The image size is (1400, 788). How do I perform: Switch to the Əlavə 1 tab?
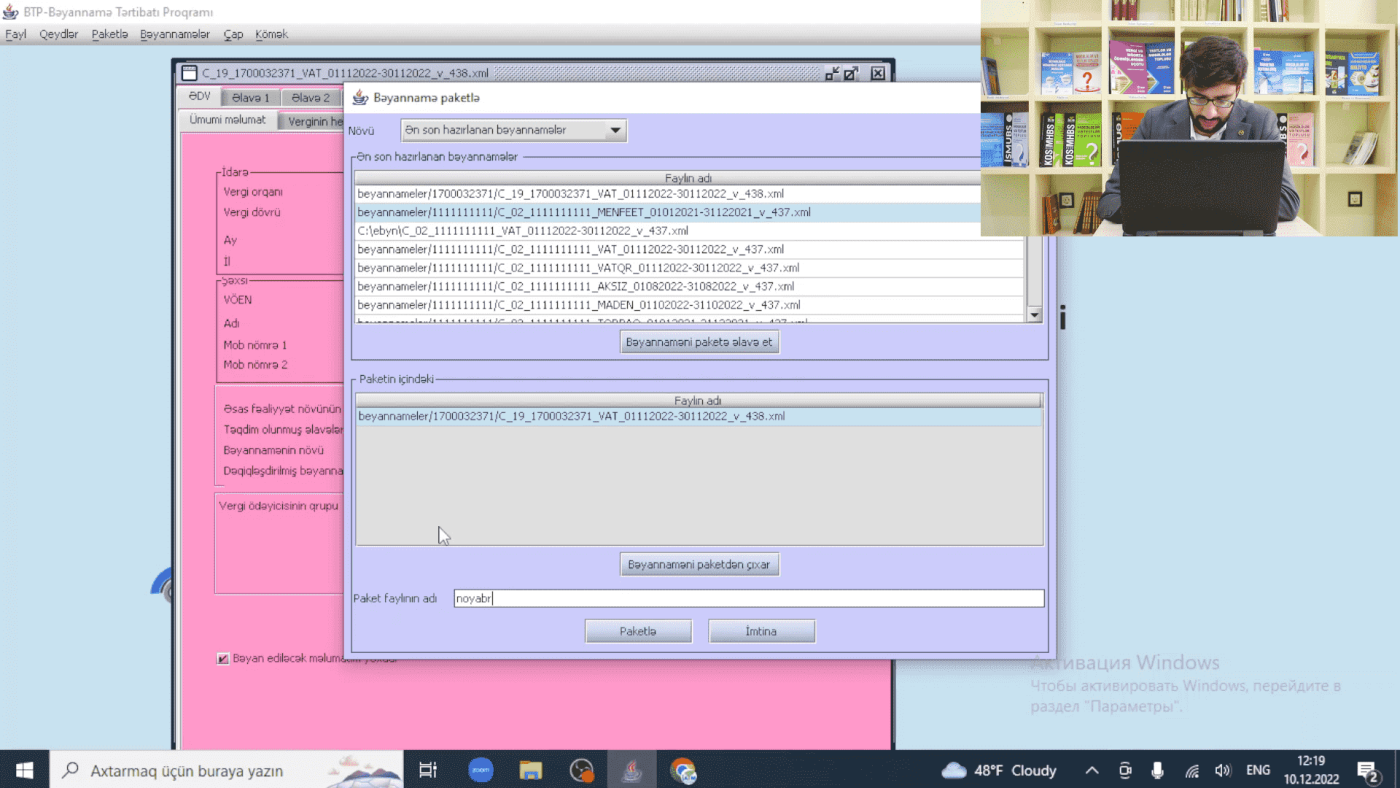[x=250, y=98]
